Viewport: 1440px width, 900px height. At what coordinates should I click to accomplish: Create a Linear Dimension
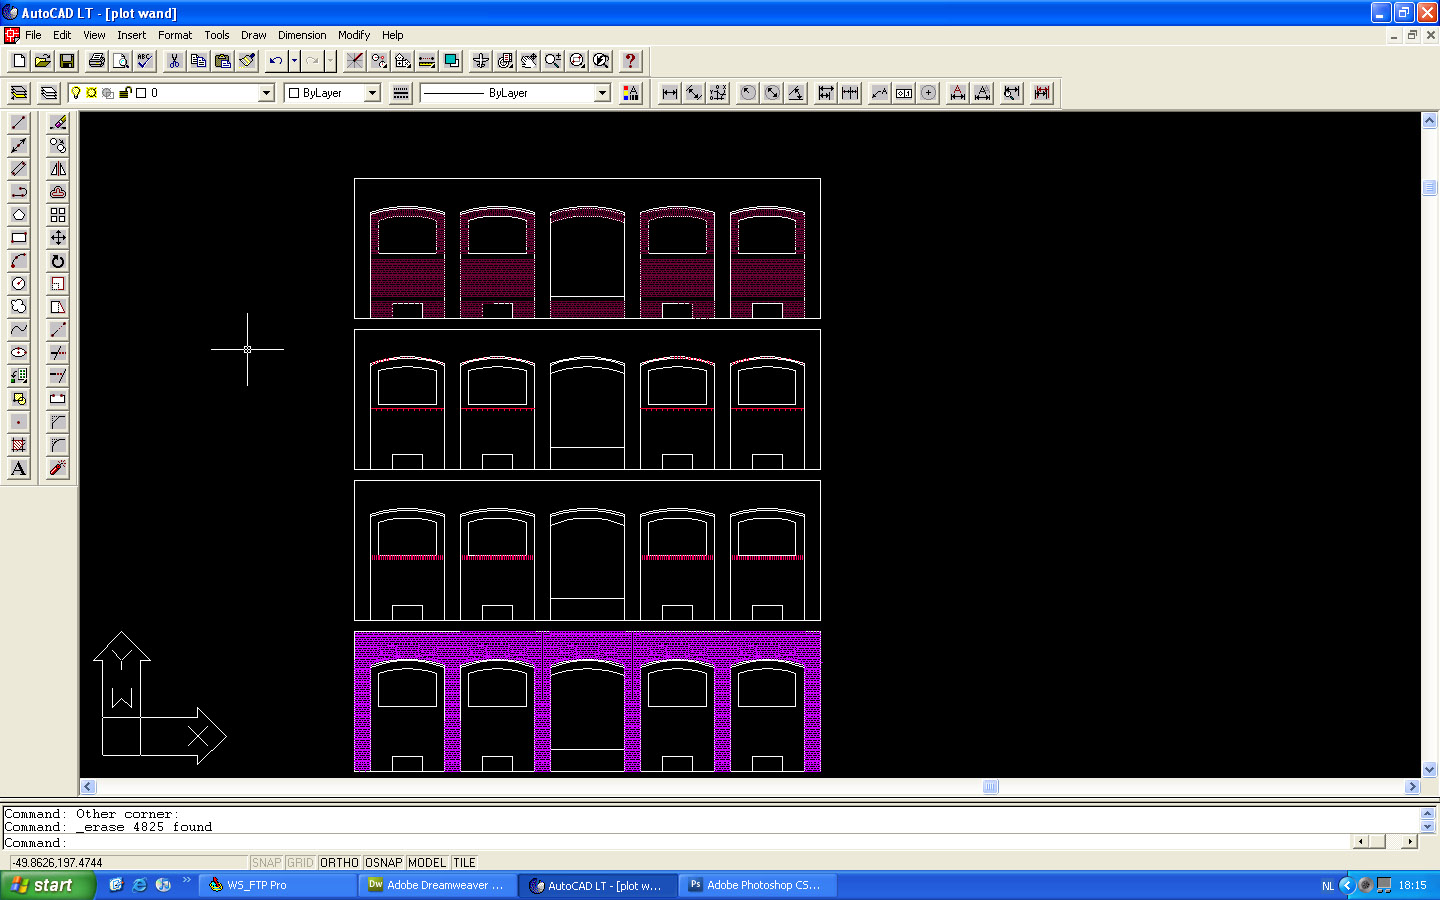667,92
